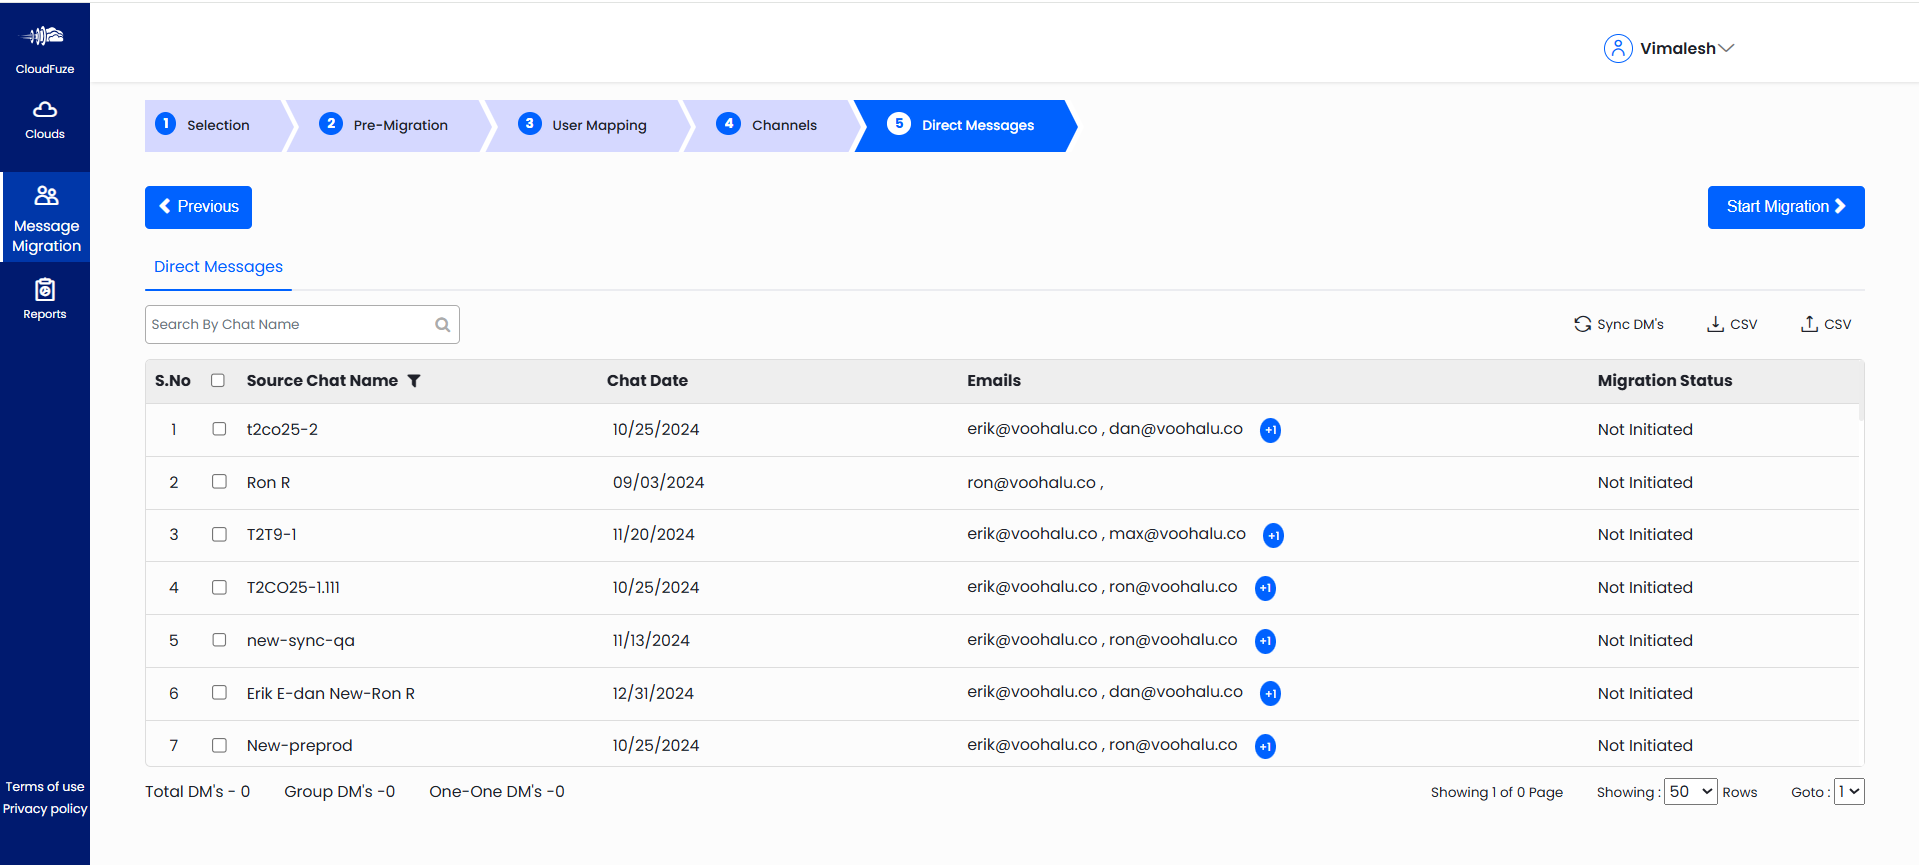Check the T2T9-1 row checkbox
This screenshot has width=1919, height=865.
[x=219, y=534]
